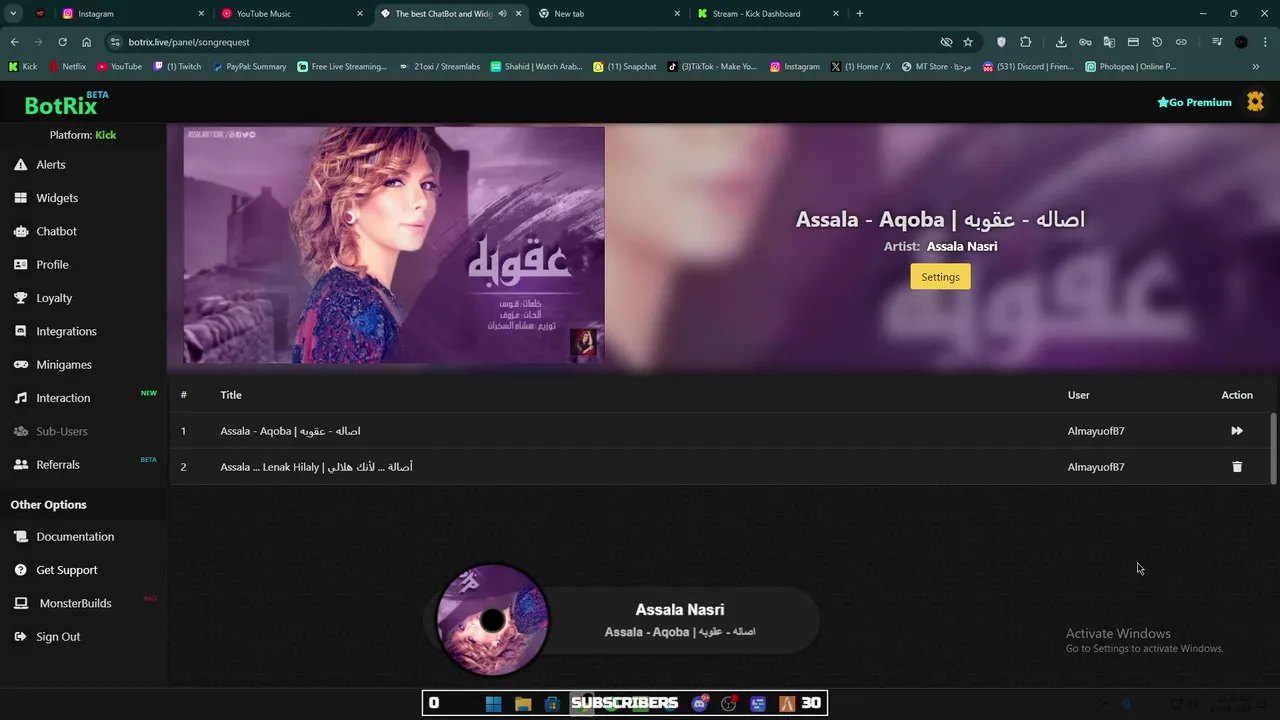Click AlmayuofB7 user in first row
This screenshot has height=720, width=1280.
point(1096,431)
